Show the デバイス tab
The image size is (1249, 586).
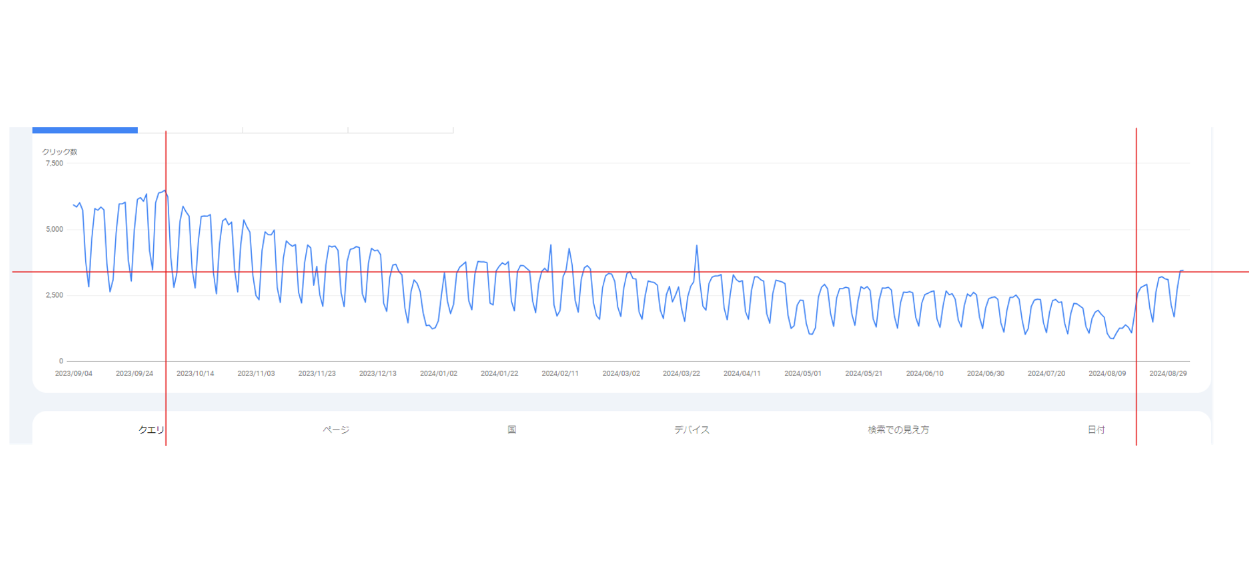pyautogui.click(x=692, y=430)
